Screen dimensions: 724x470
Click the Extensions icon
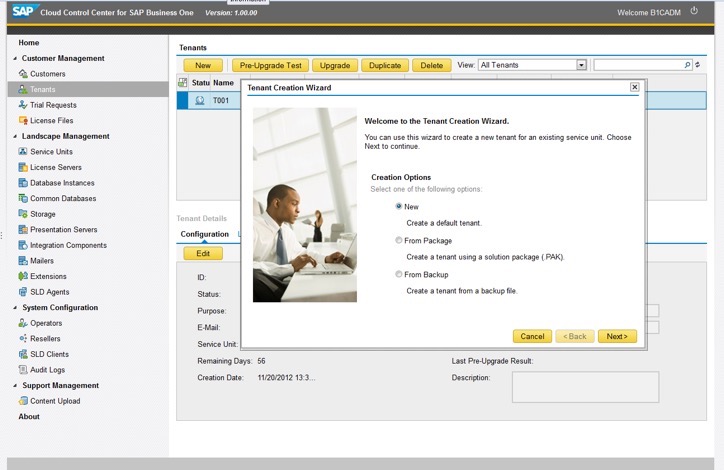[x=23, y=276]
